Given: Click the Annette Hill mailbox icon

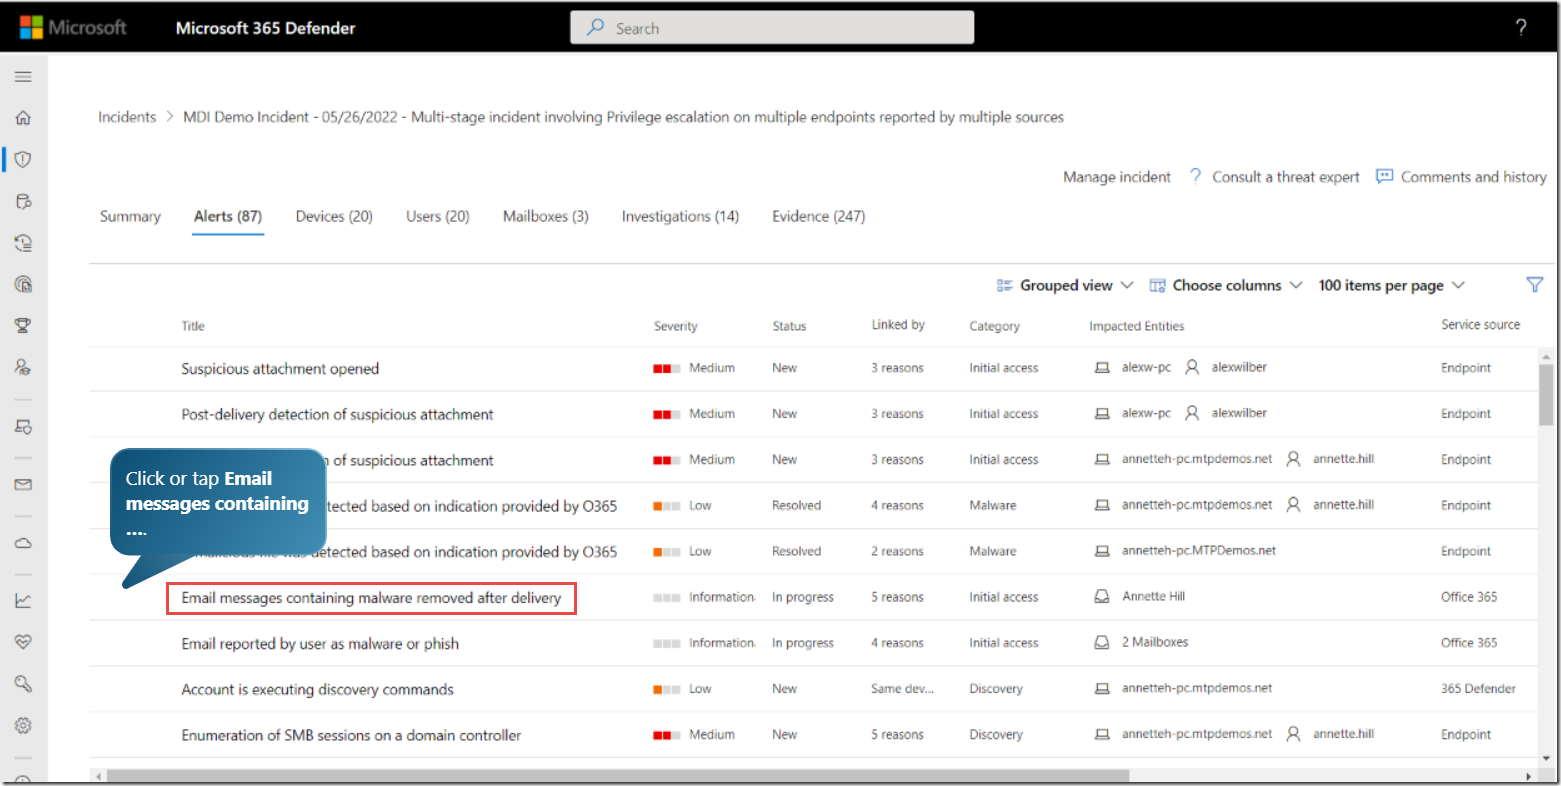Looking at the screenshot, I should pyautogui.click(x=1102, y=597).
